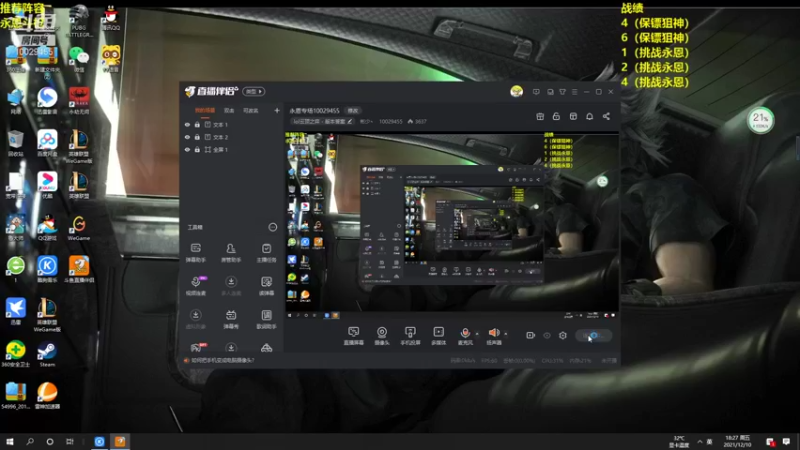Open the 弹幕秀 danmaku show tool
Screen dimensions: 800x450
point(231,319)
